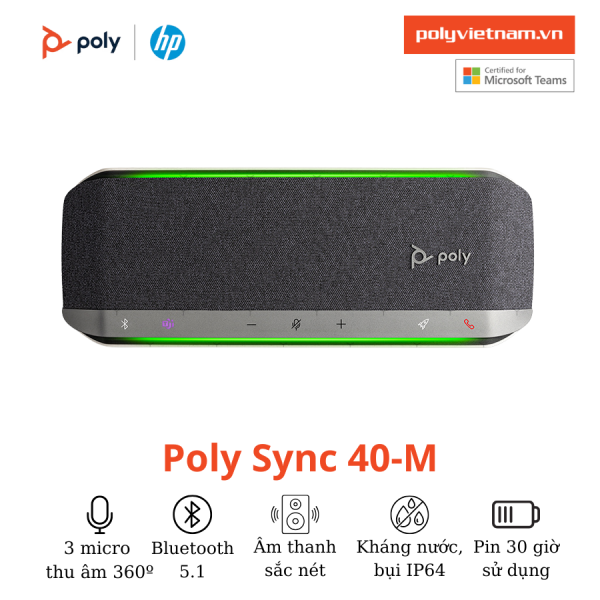Click the Poly Sync 40-M product title

tap(300, 459)
